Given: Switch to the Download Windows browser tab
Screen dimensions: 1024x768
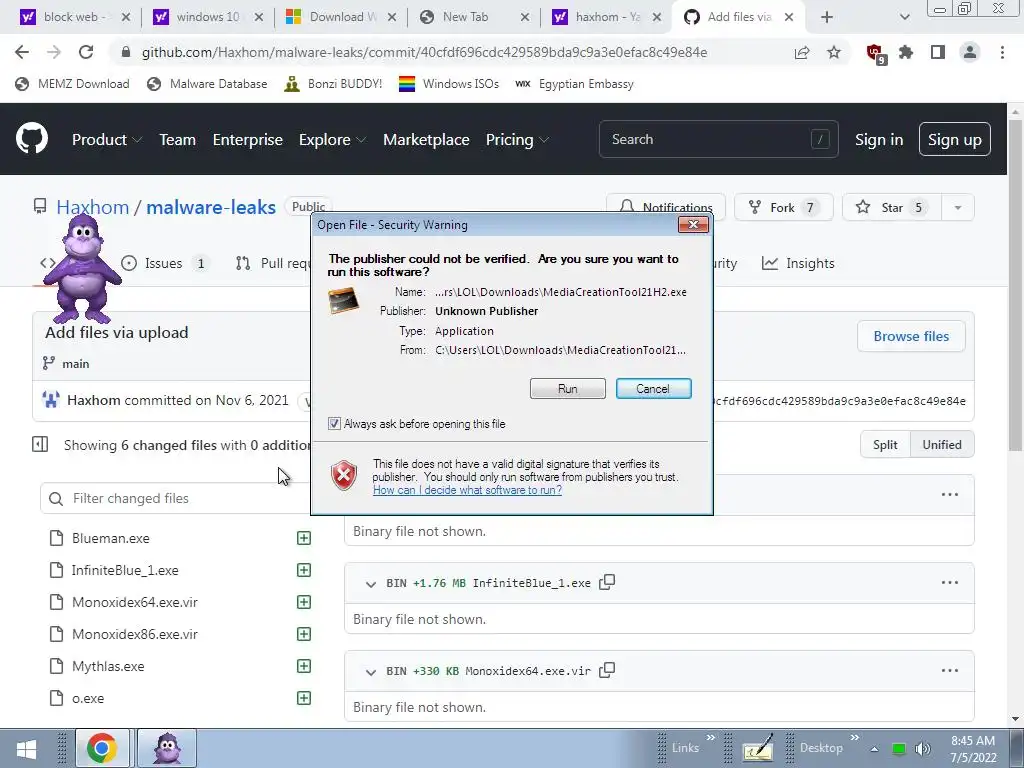Looking at the screenshot, I should pyautogui.click(x=342, y=17).
